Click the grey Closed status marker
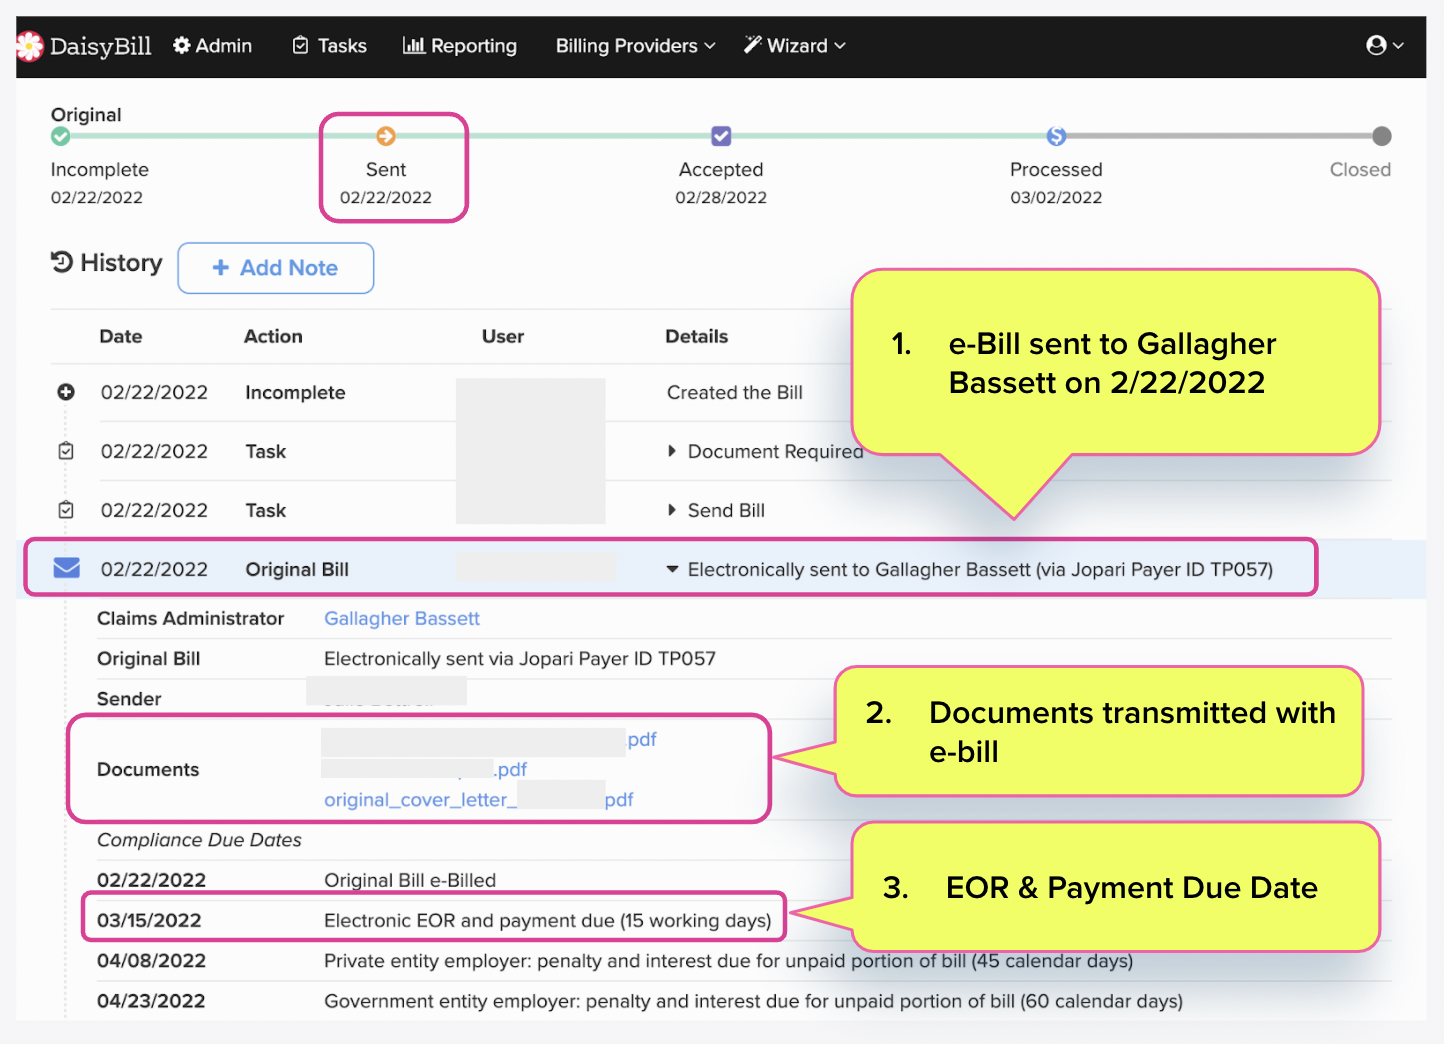The width and height of the screenshot is (1444, 1044). 1382,136
